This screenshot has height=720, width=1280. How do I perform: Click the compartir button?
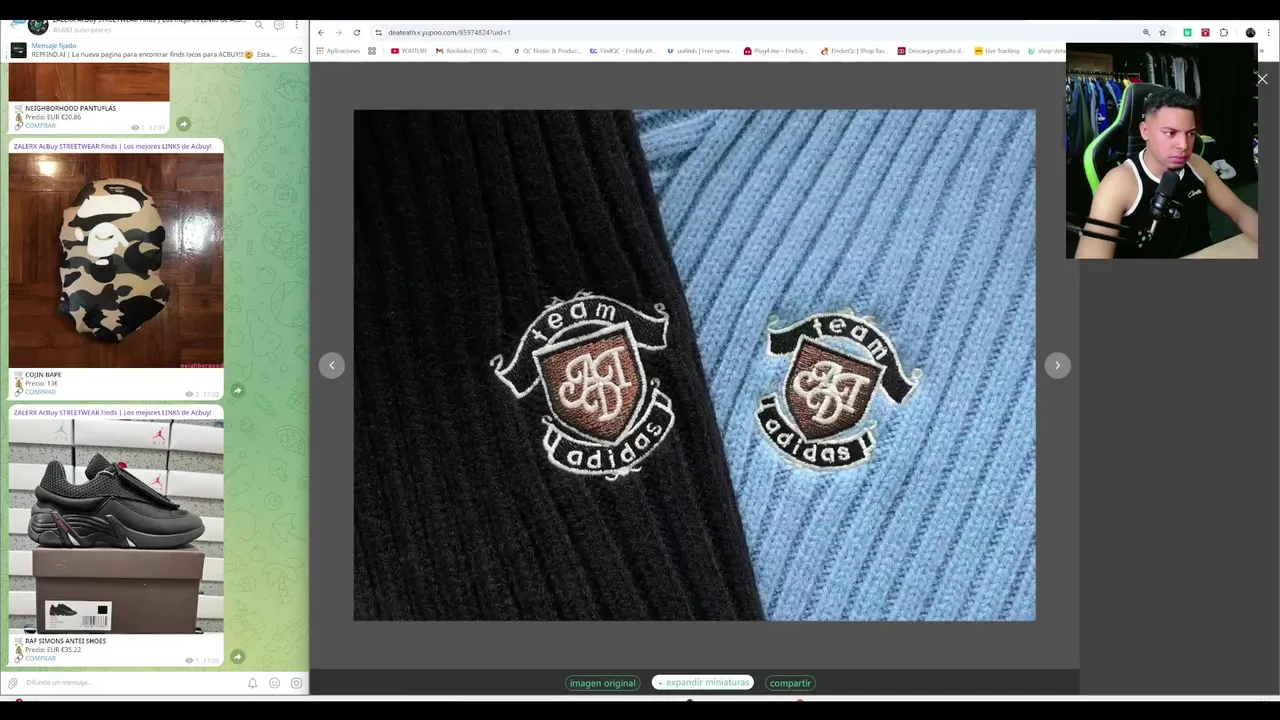tap(790, 683)
